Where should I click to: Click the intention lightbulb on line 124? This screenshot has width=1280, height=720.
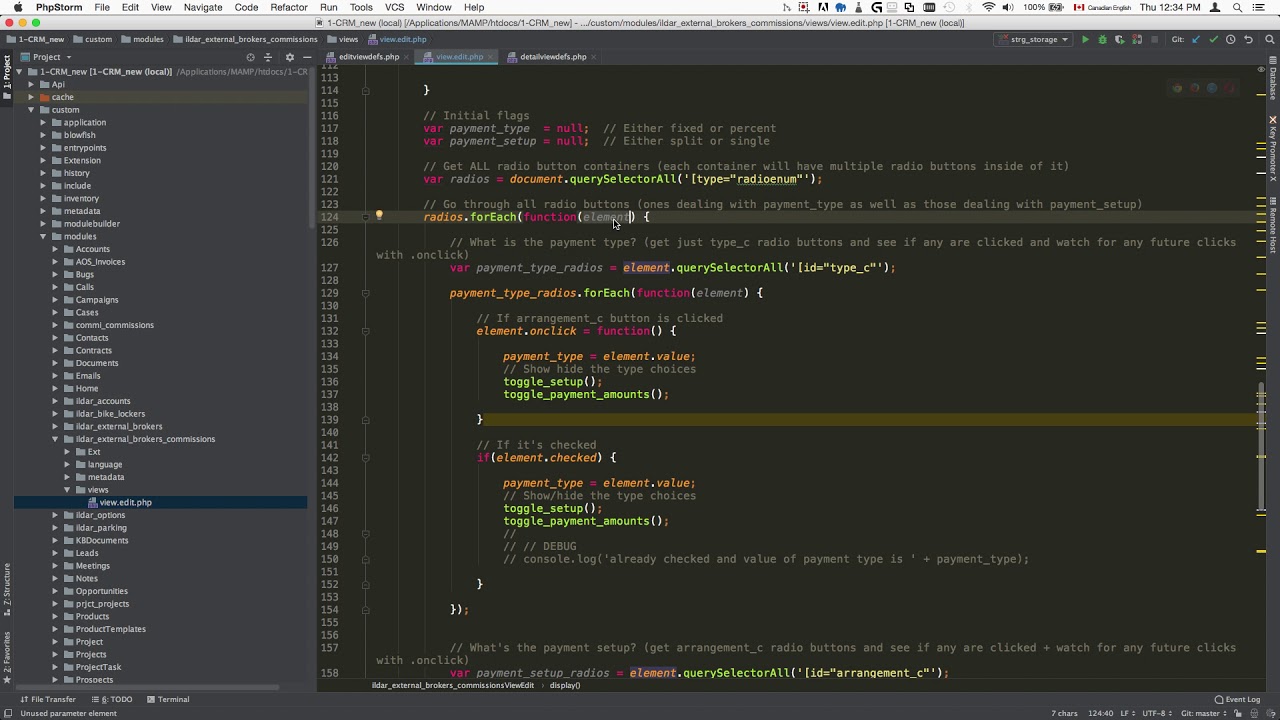tap(379, 216)
